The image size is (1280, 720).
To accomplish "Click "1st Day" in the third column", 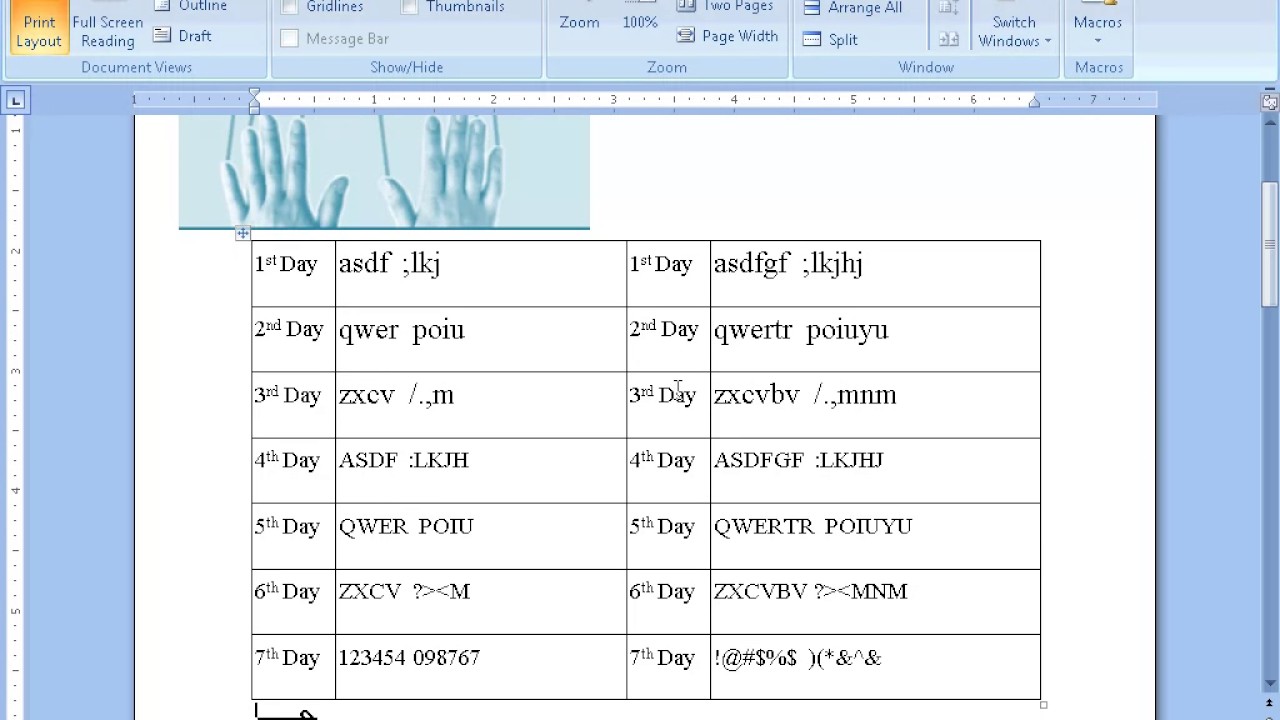I will [661, 264].
